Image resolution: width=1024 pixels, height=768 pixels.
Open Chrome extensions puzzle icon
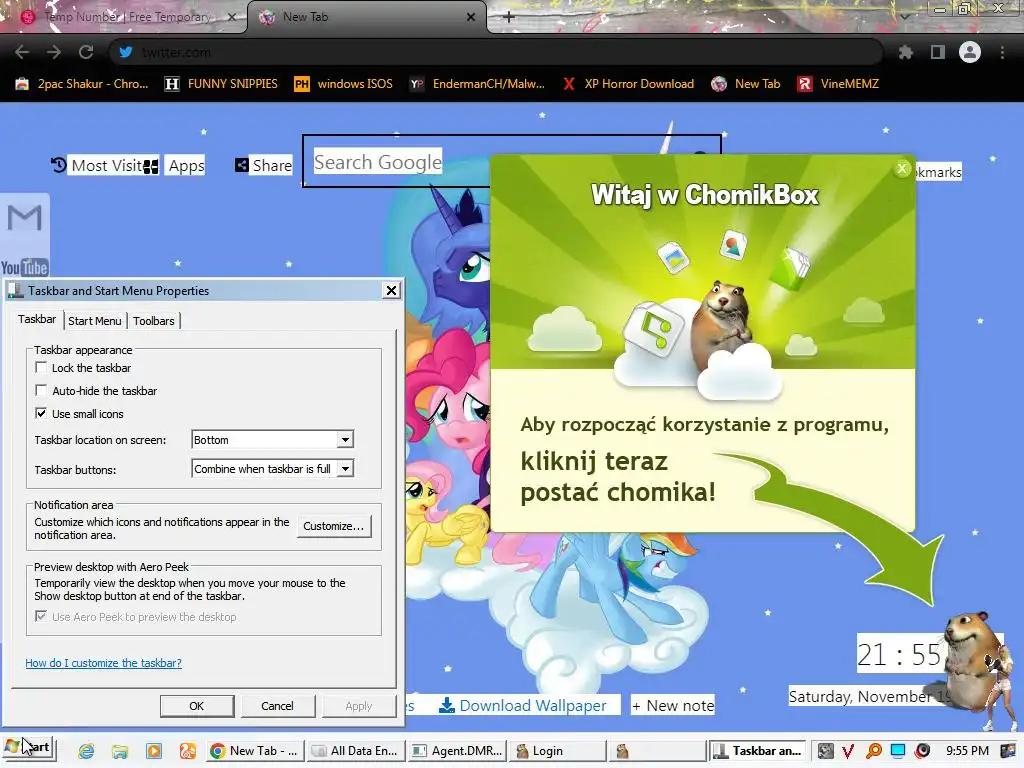click(905, 52)
